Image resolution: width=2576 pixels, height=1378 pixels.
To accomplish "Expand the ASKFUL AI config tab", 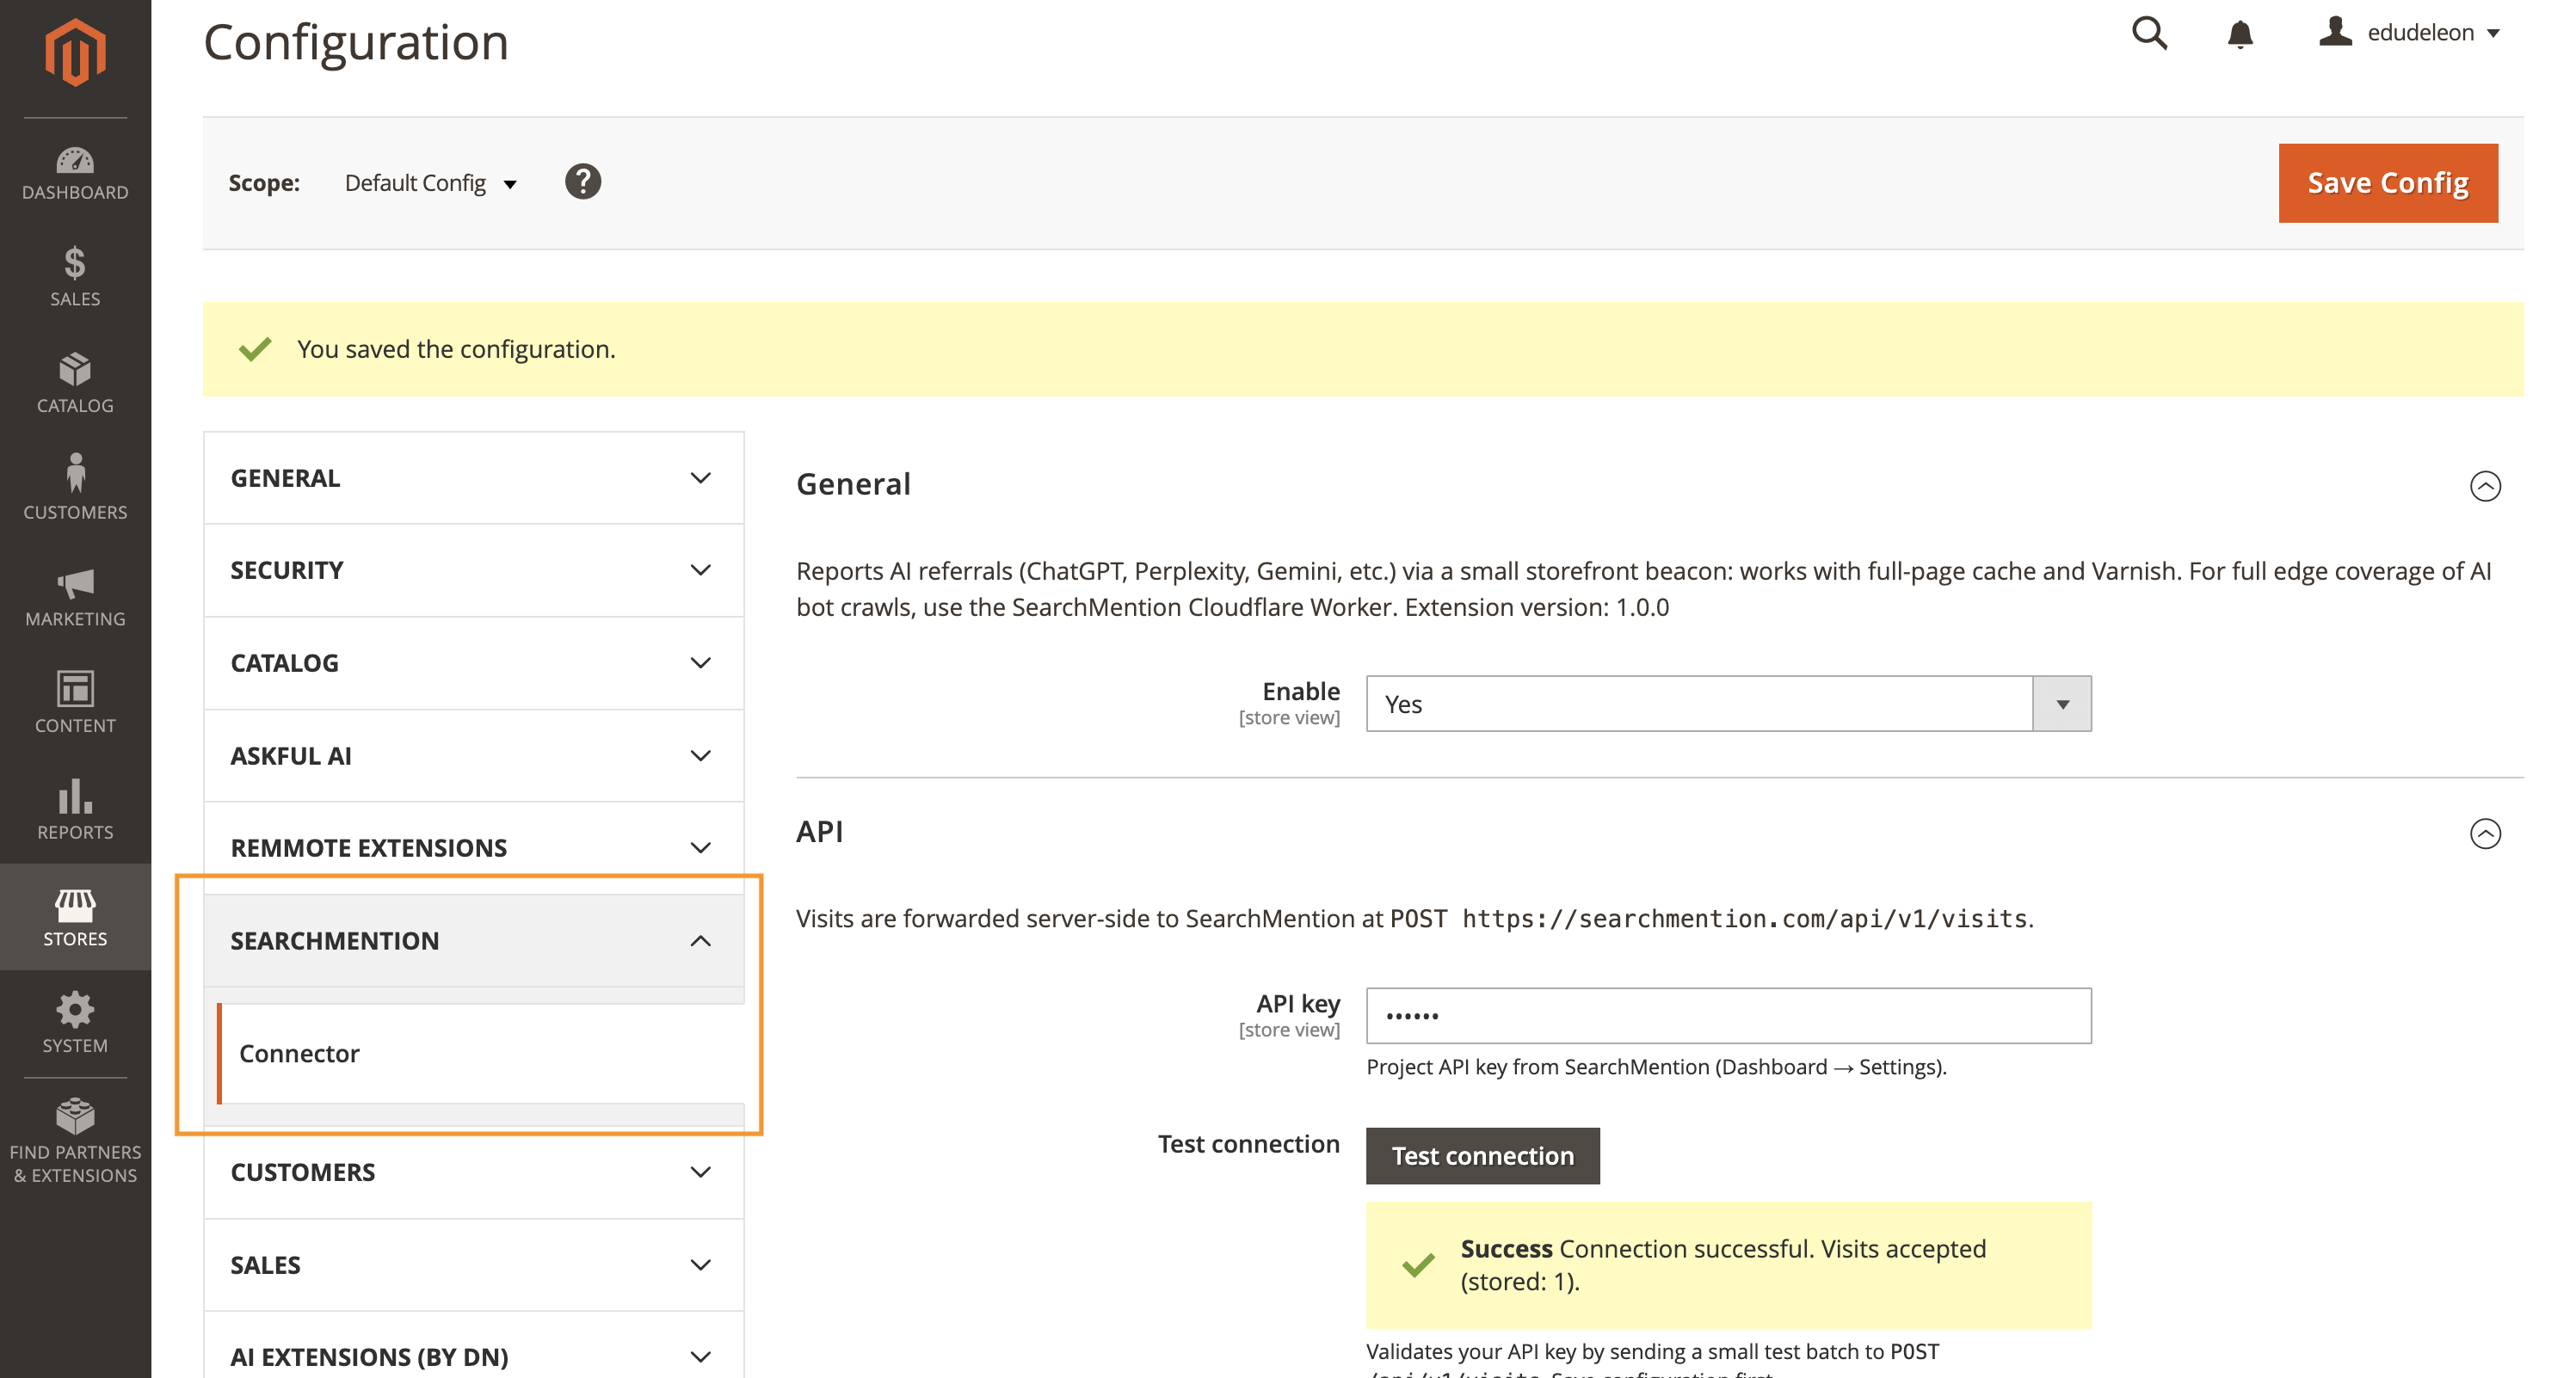I will (x=473, y=756).
